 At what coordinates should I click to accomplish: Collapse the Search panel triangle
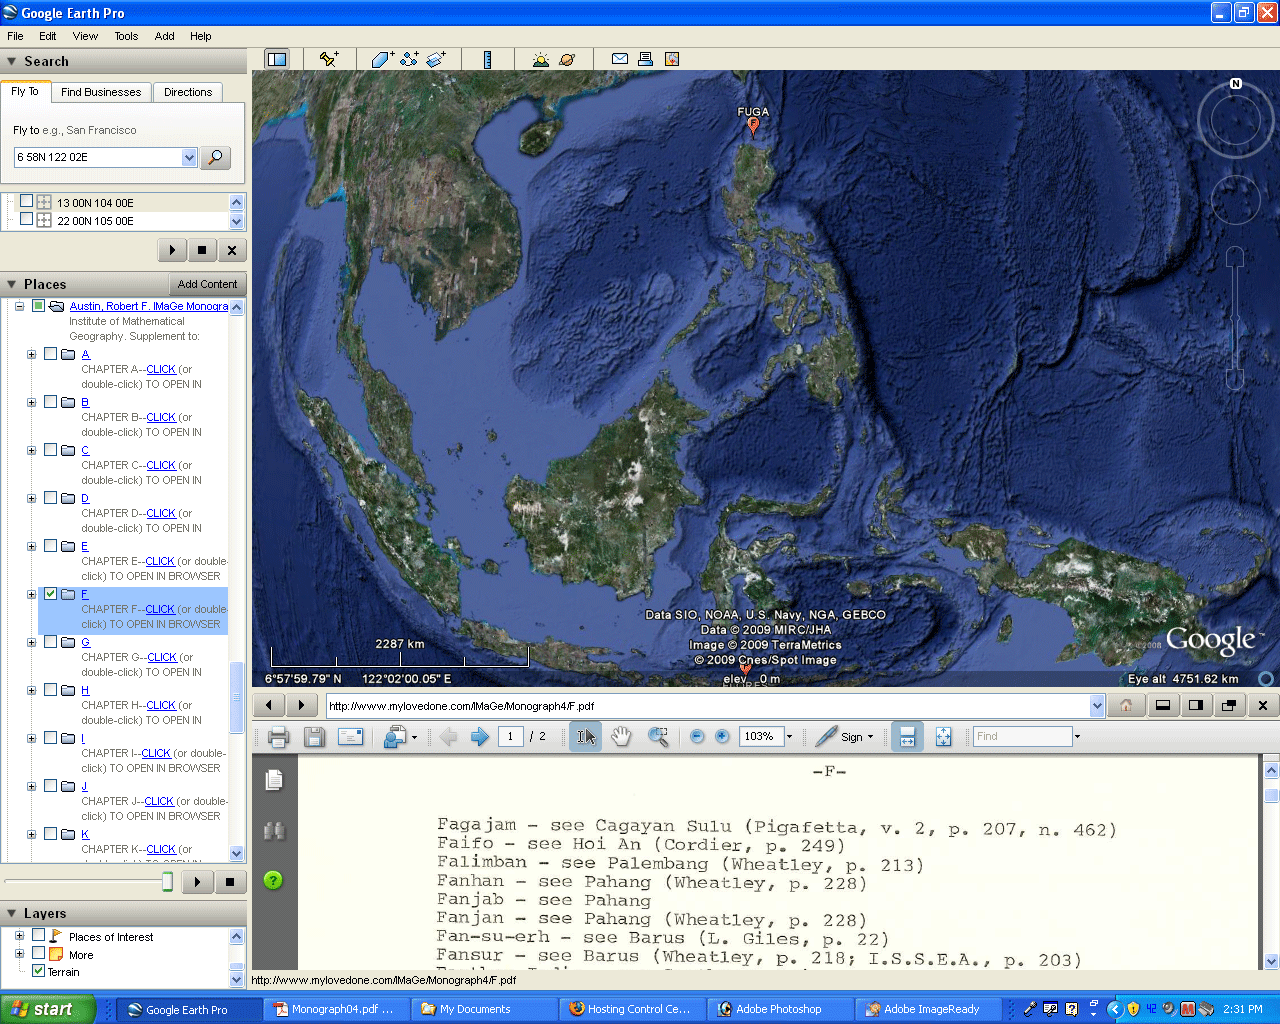[x=12, y=61]
